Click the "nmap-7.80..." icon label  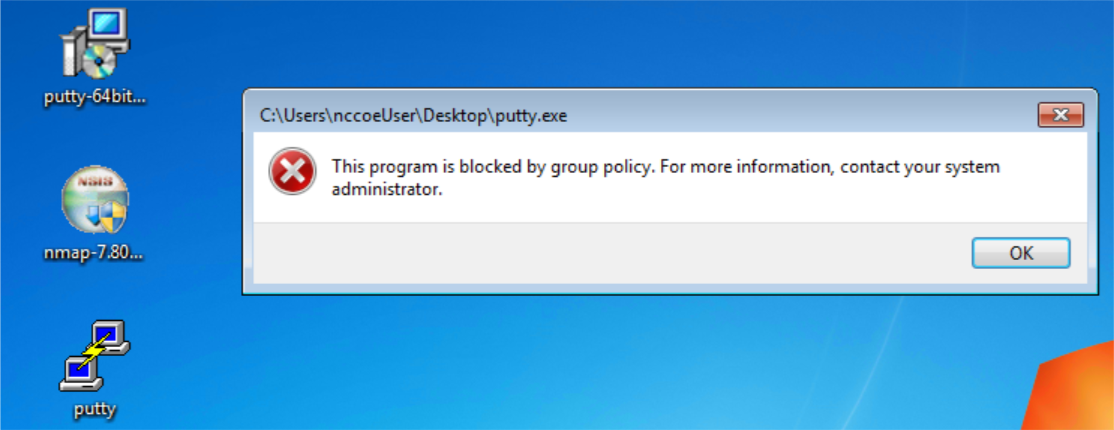point(94,252)
